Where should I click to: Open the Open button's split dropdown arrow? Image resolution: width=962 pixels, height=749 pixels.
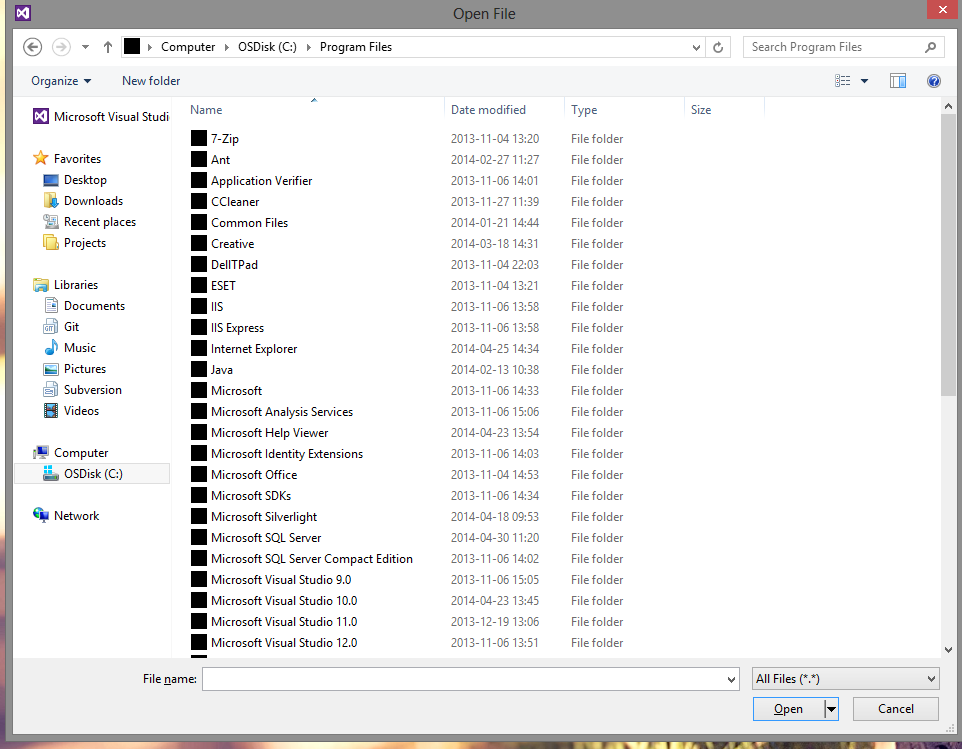[830, 708]
